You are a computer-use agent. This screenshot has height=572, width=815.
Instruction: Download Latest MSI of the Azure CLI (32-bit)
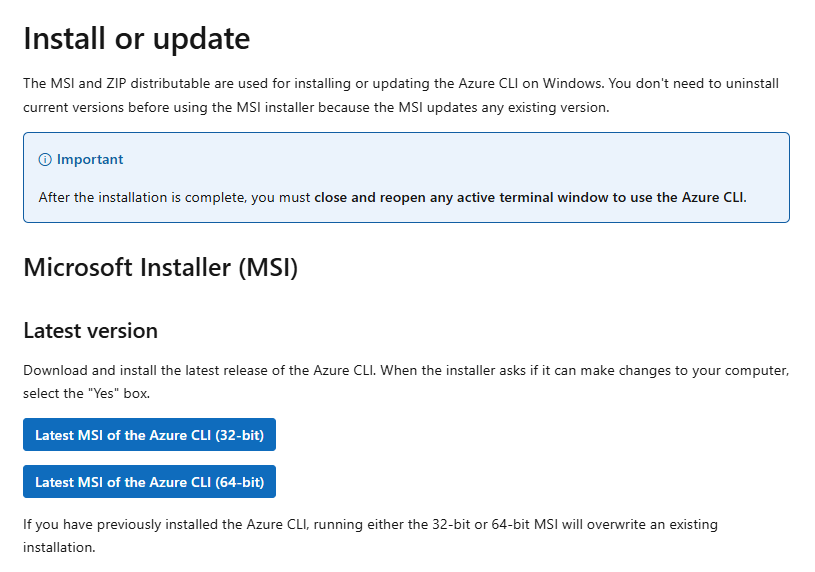(149, 435)
